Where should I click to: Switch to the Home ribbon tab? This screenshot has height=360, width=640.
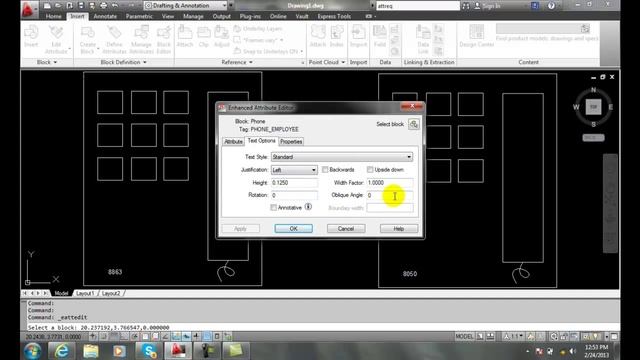click(53, 16)
